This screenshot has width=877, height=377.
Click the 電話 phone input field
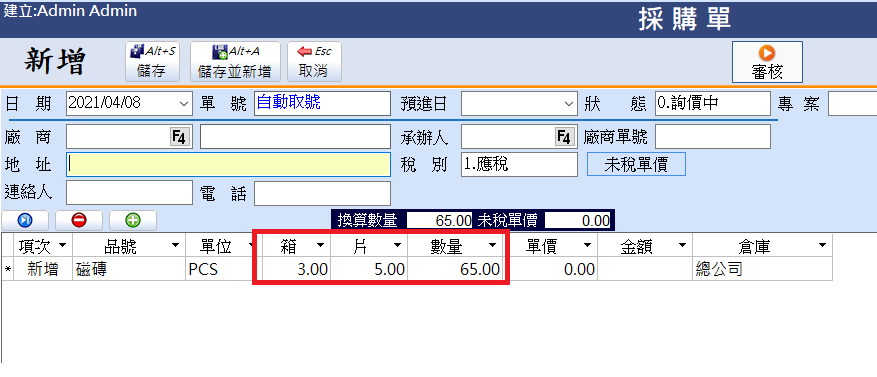pyautogui.click(x=322, y=194)
